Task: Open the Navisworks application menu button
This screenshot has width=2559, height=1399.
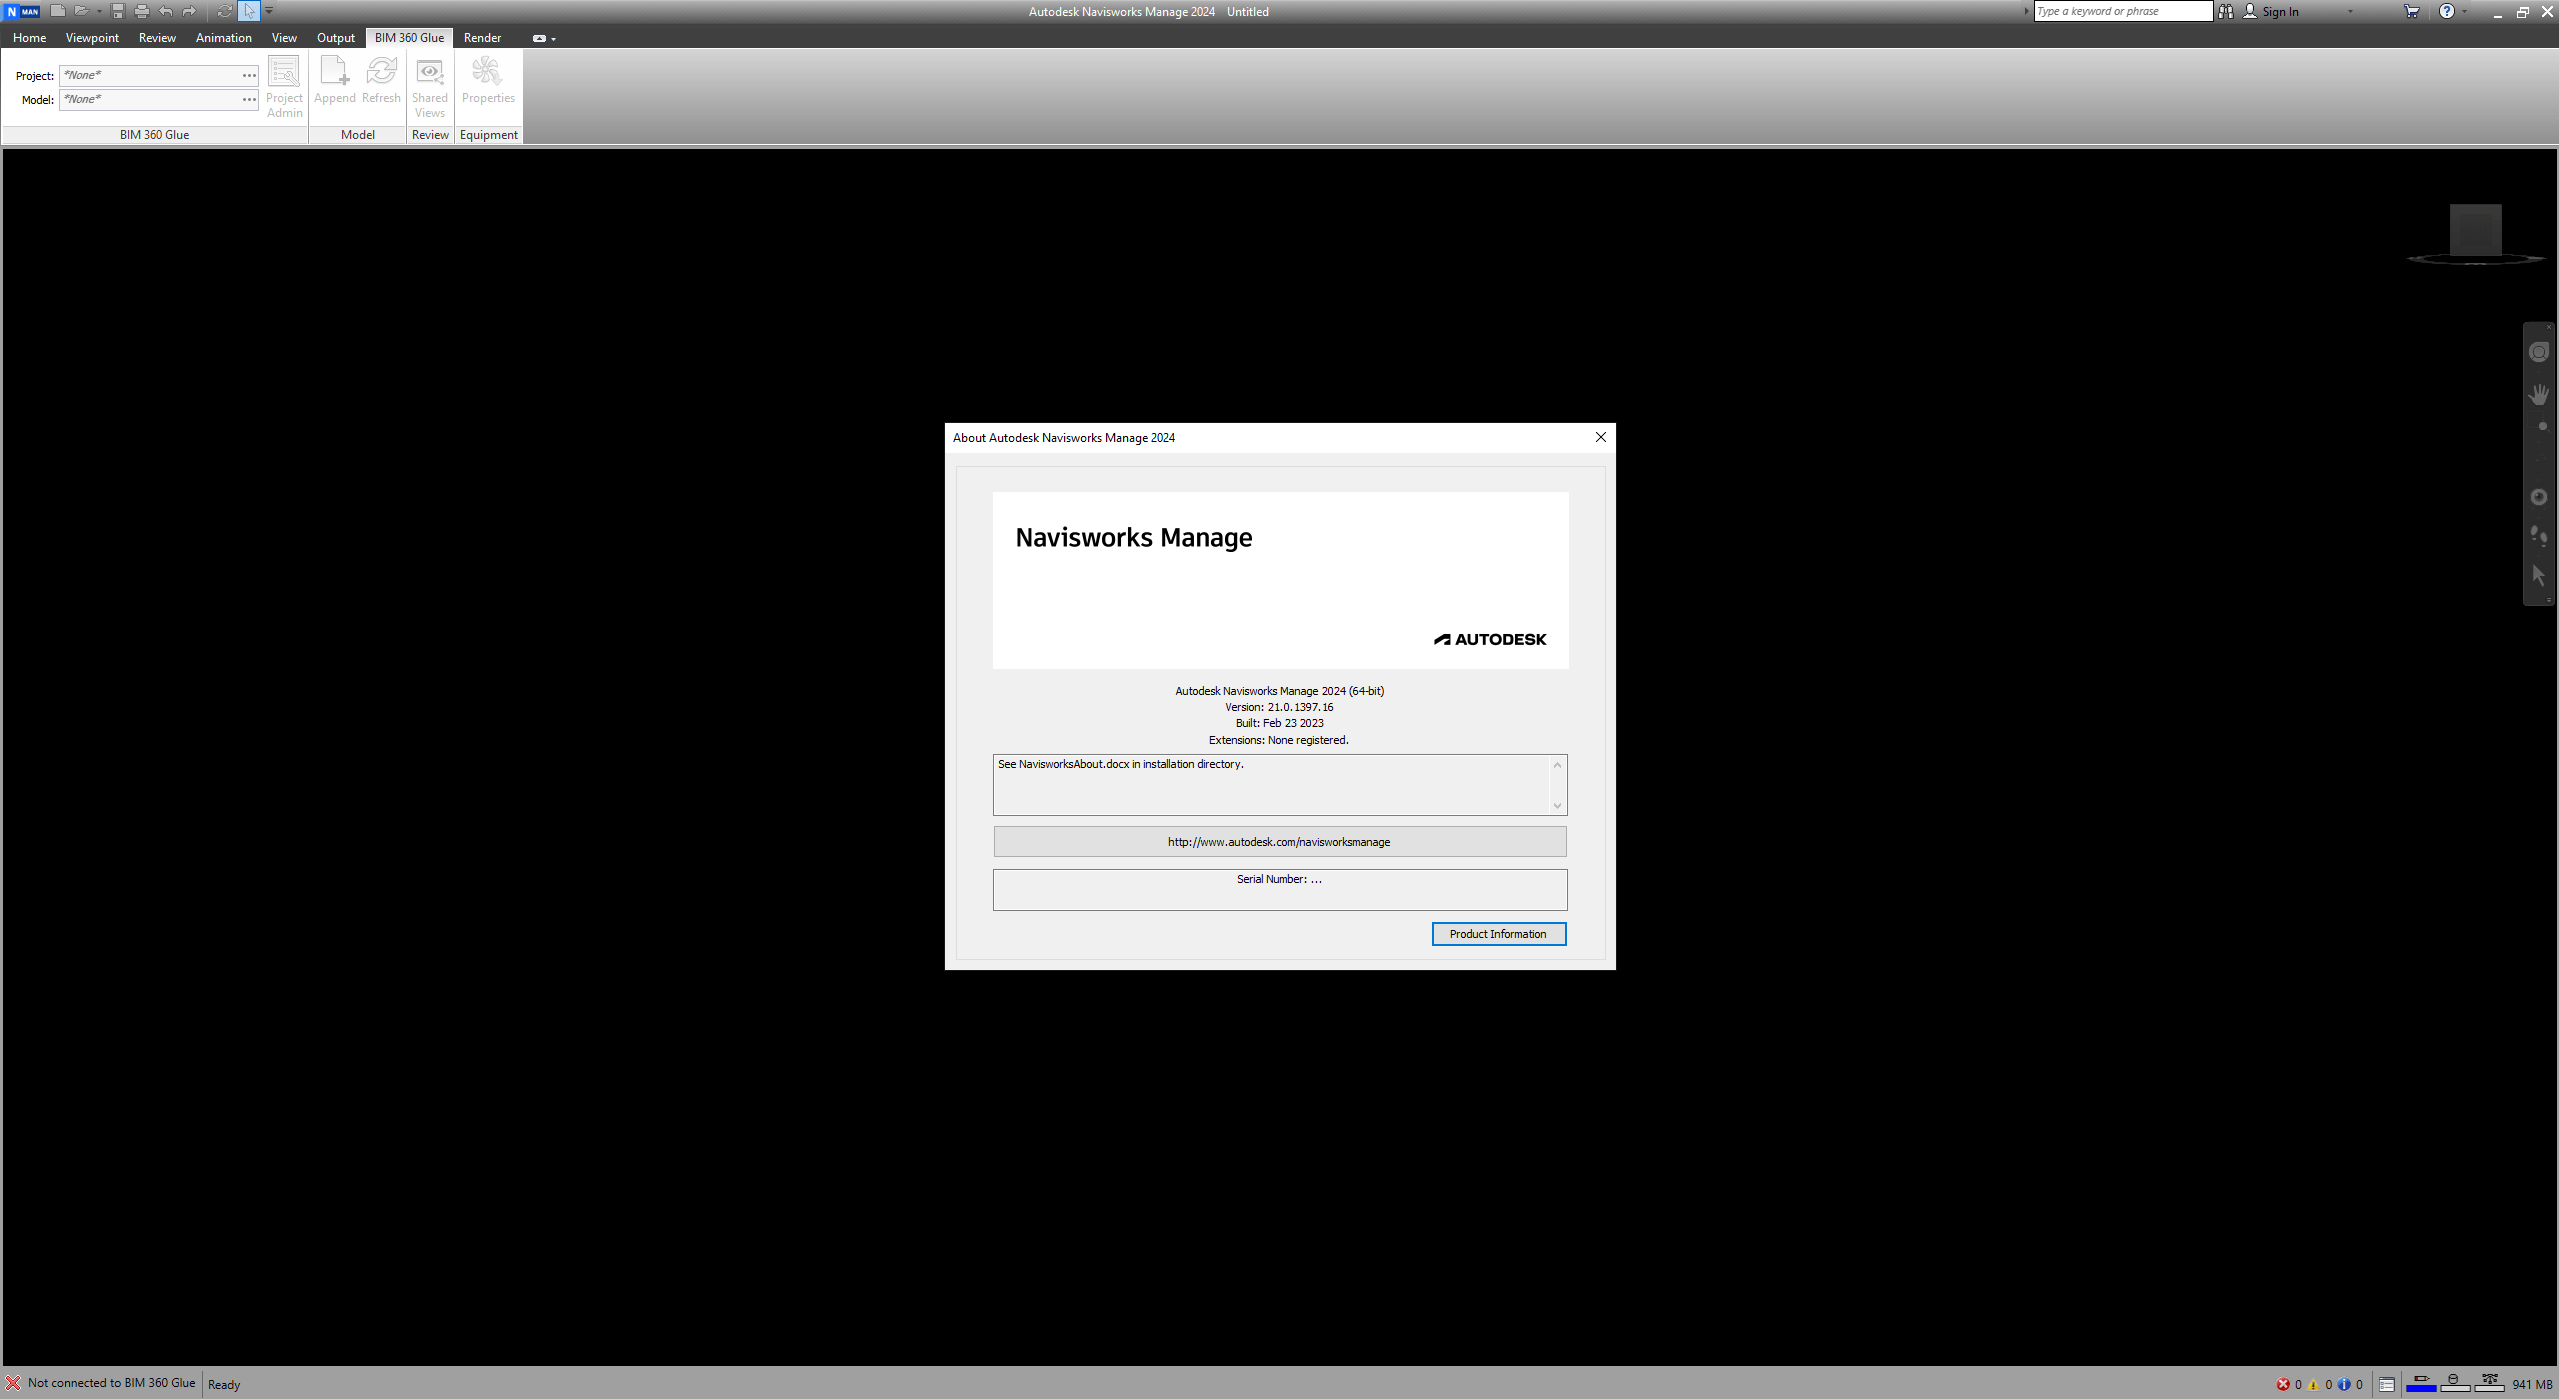Action: click(x=22, y=11)
